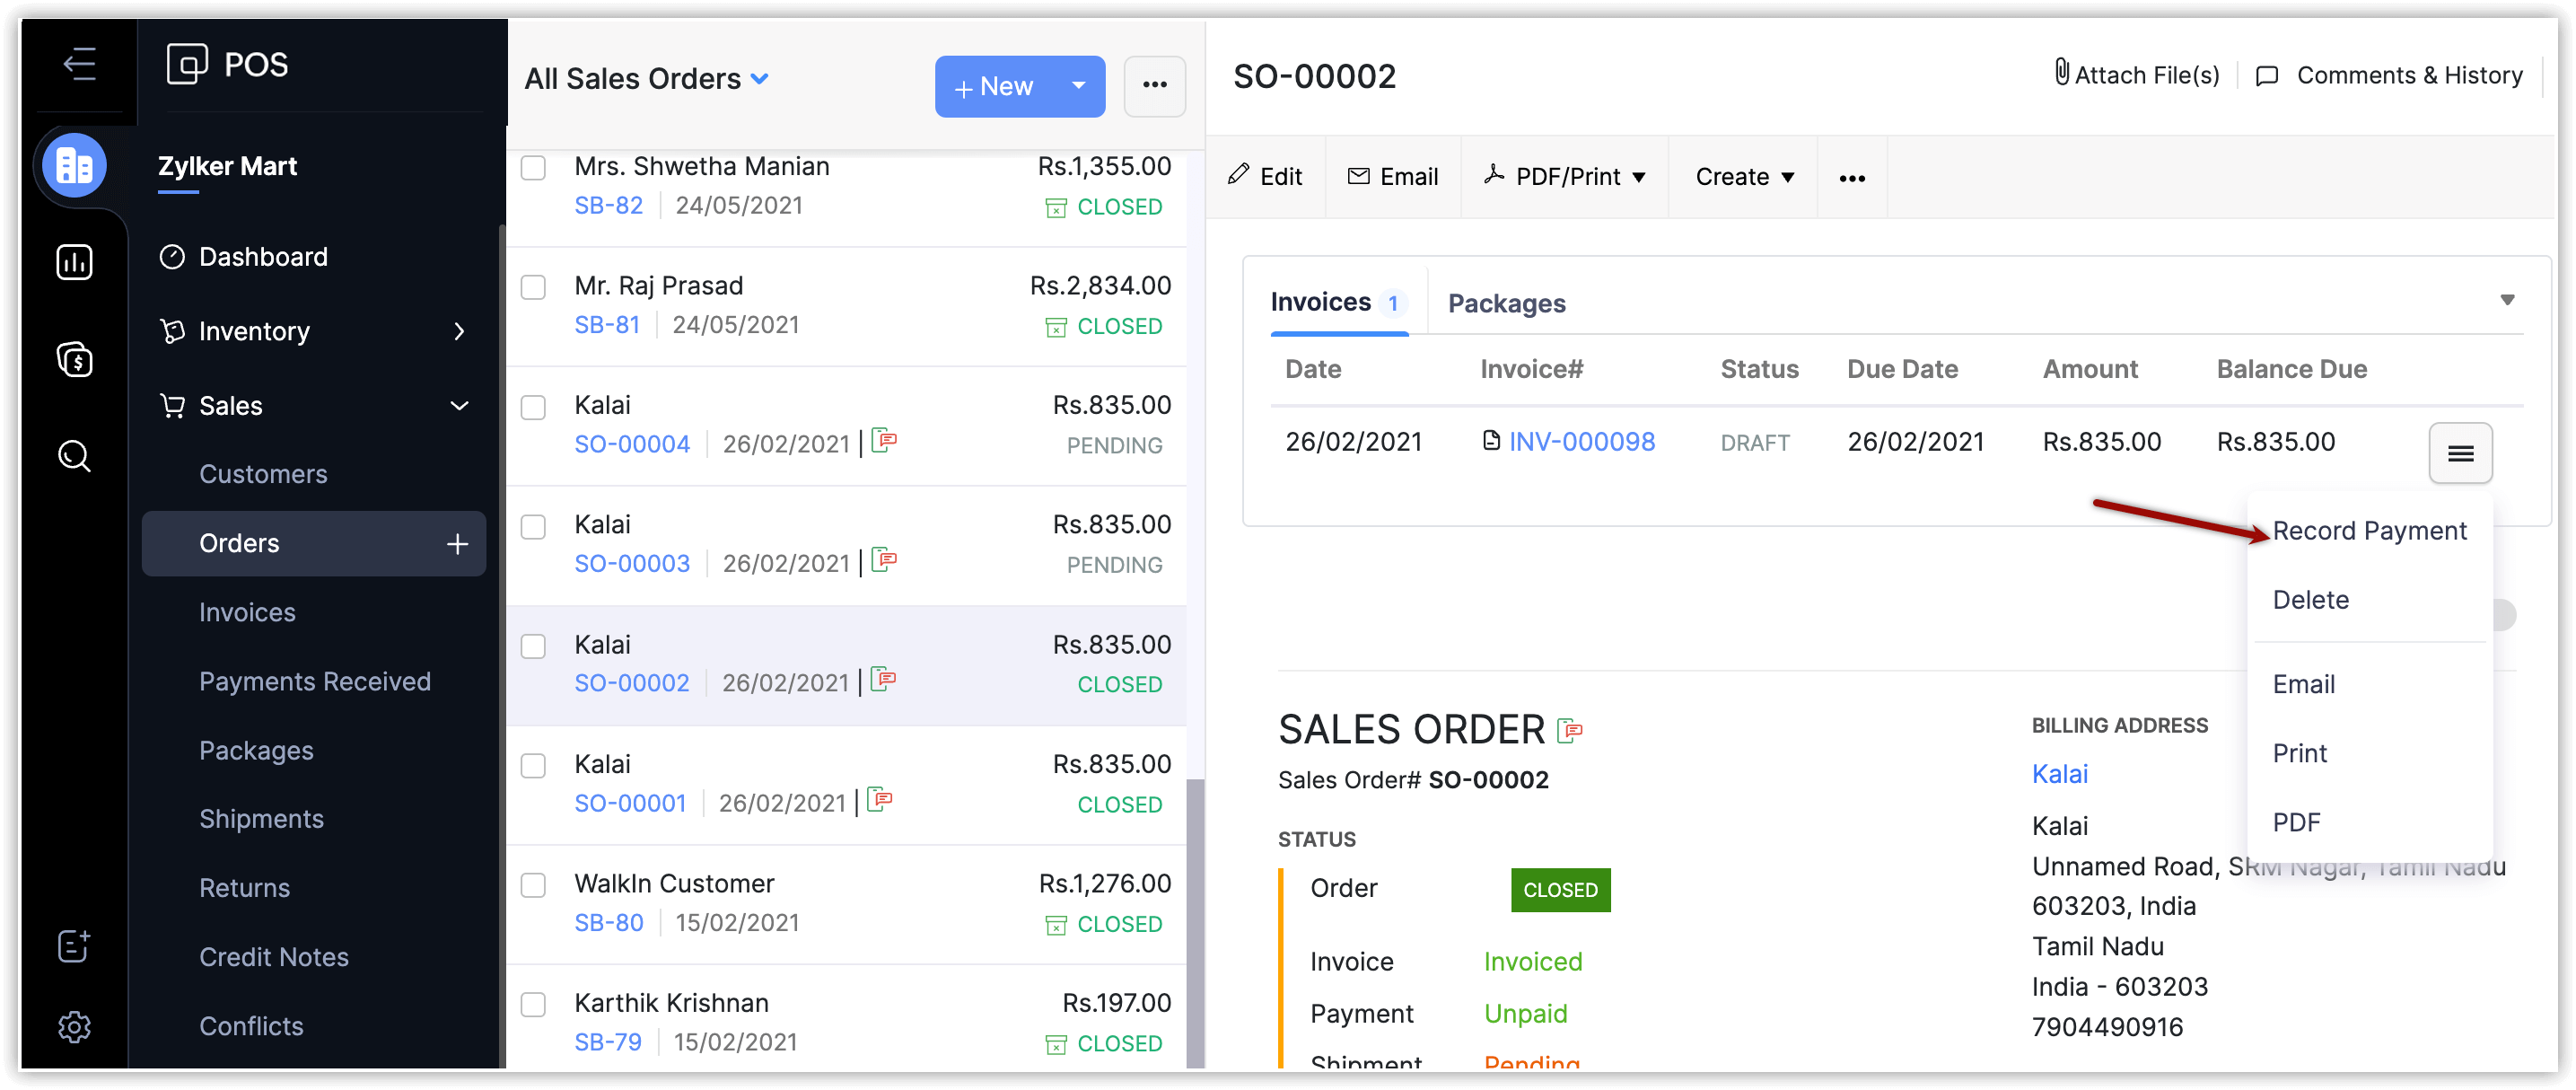
Task: Switch to the Packages tab
Action: [1506, 303]
